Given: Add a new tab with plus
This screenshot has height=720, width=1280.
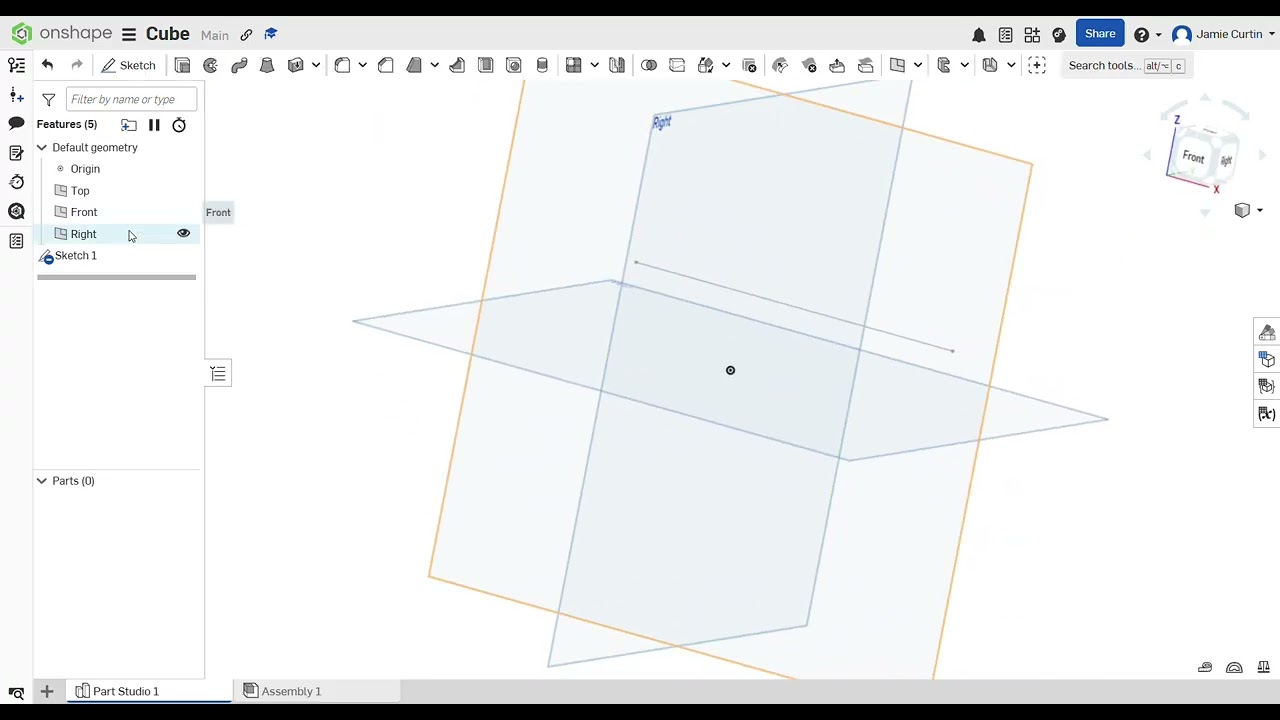Looking at the screenshot, I should 46,691.
